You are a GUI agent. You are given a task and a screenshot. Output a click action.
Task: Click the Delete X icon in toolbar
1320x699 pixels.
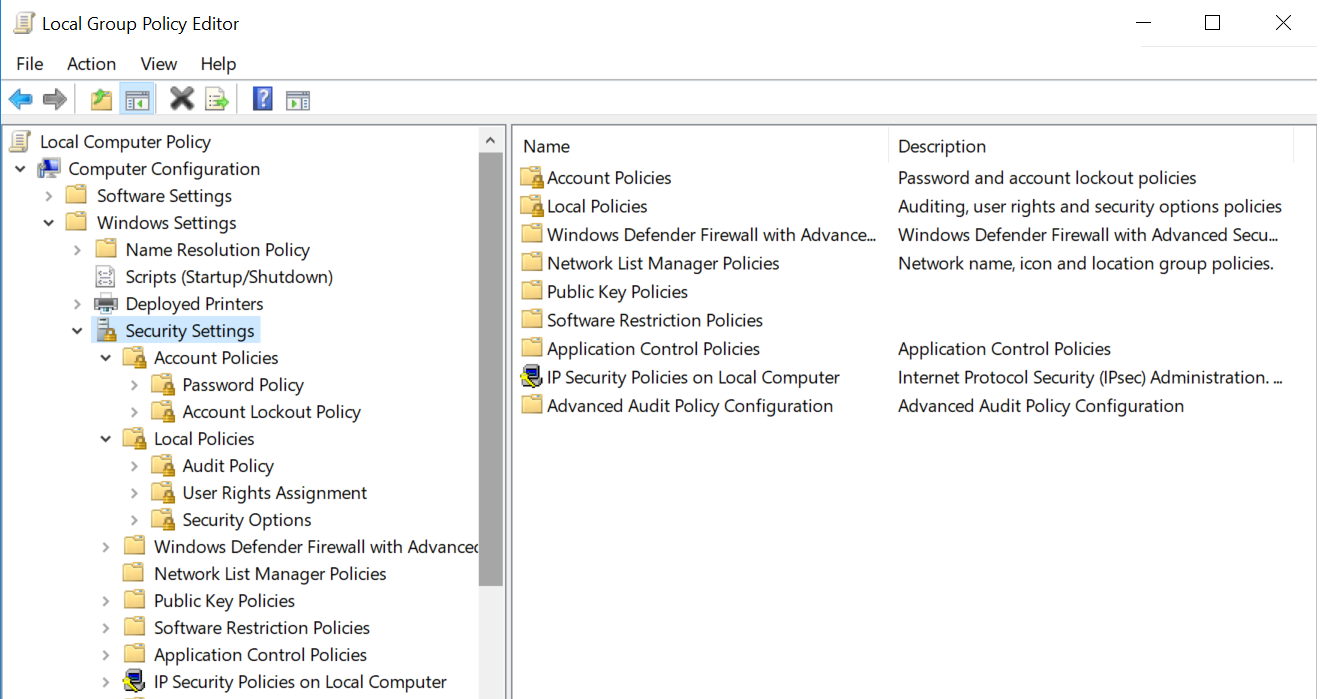(182, 98)
